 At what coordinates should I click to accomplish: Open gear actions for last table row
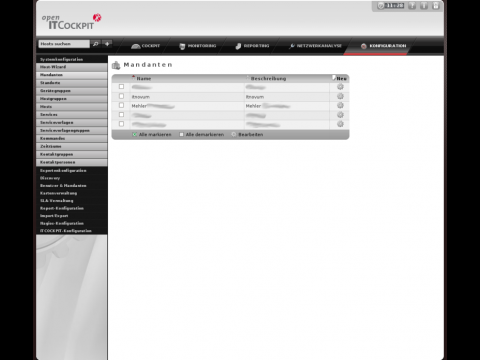tap(340, 124)
